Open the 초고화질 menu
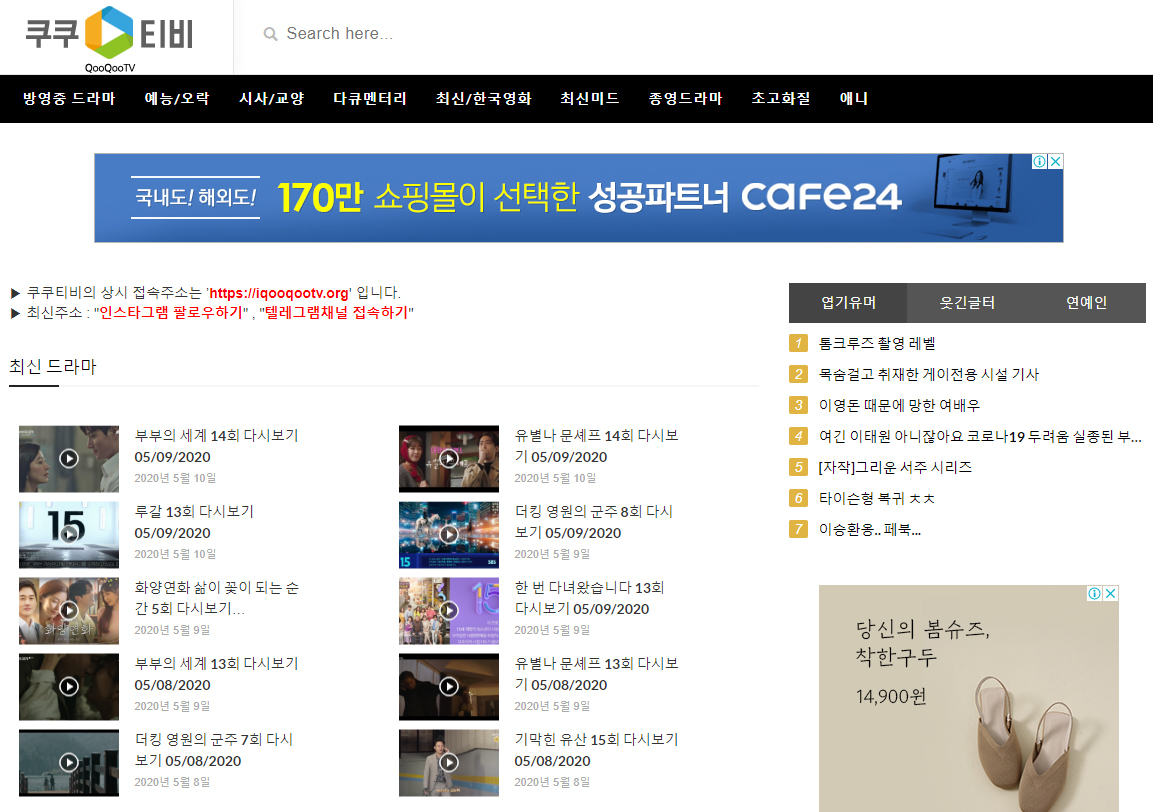Image resolution: width=1153 pixels, height=812 pixels. click(781, 99)
